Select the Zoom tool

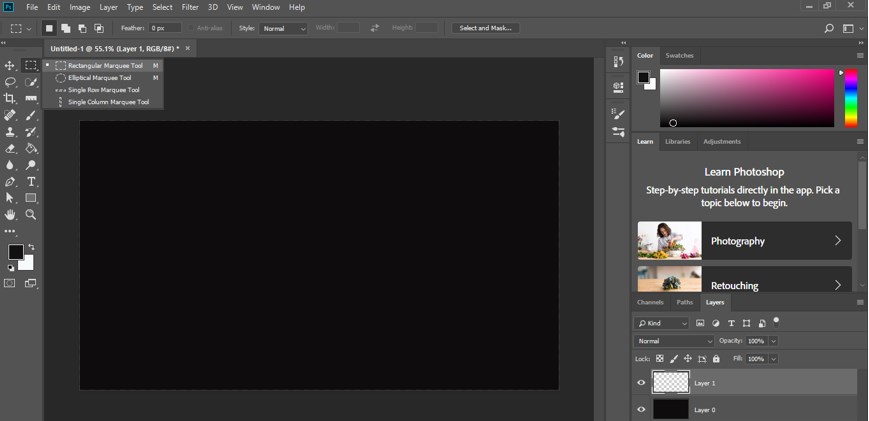(31, 214)
